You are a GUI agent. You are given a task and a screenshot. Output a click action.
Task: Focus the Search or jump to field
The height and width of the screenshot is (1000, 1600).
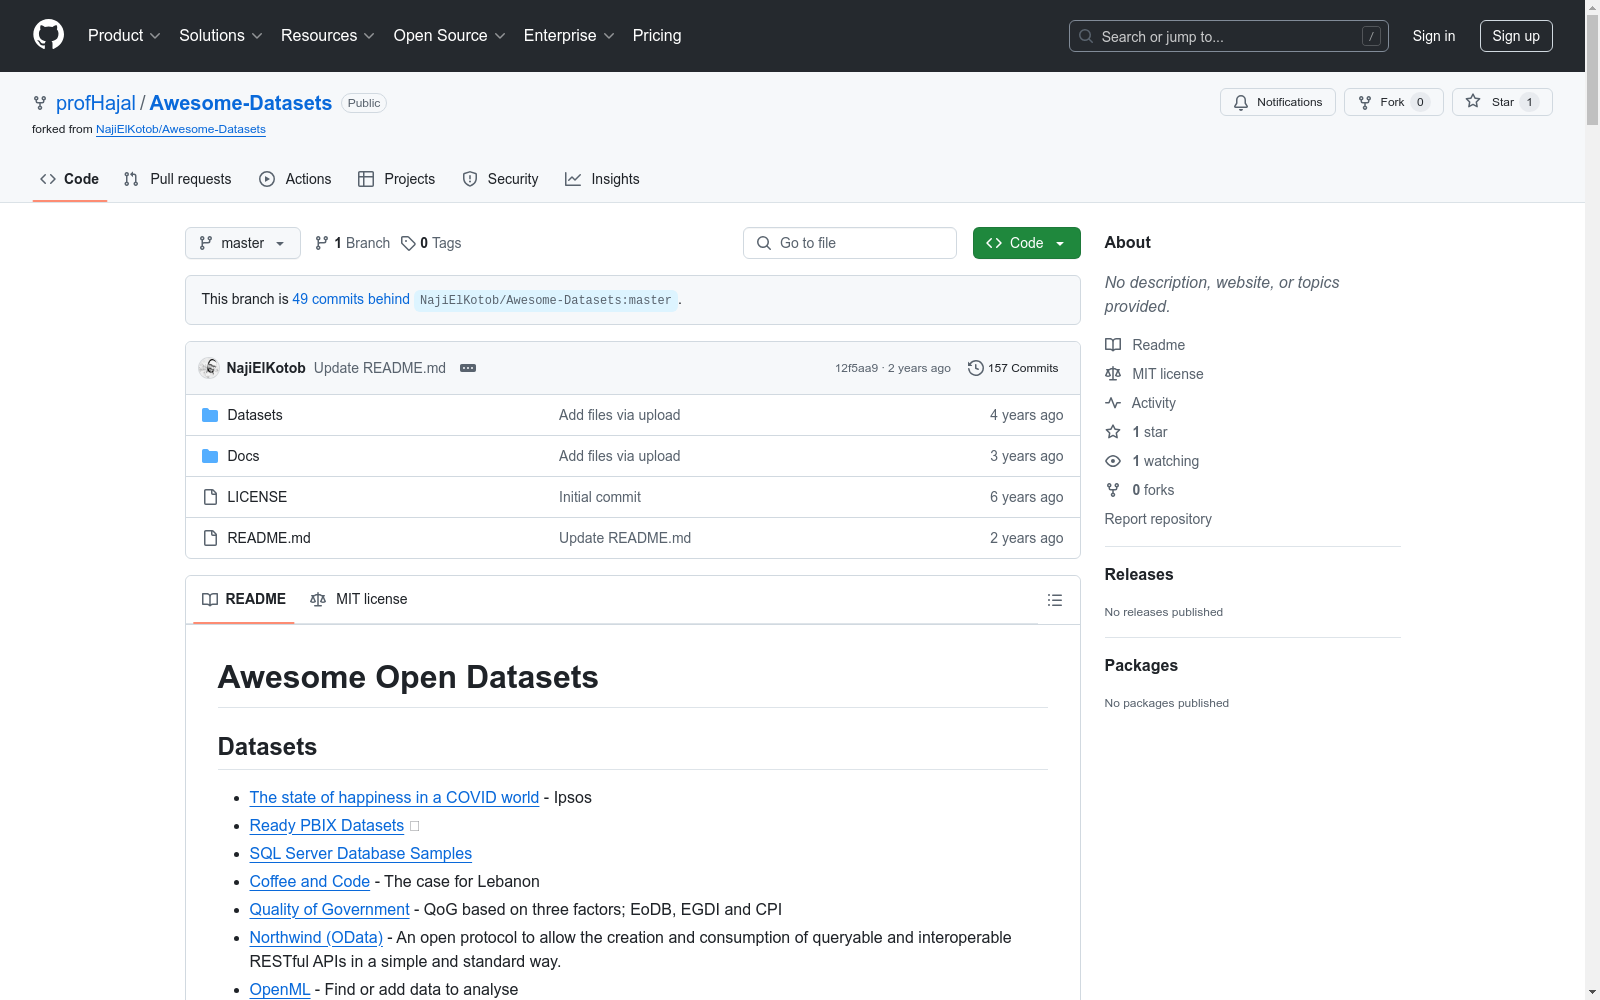pyautogui.click(x=1229, y=36)
